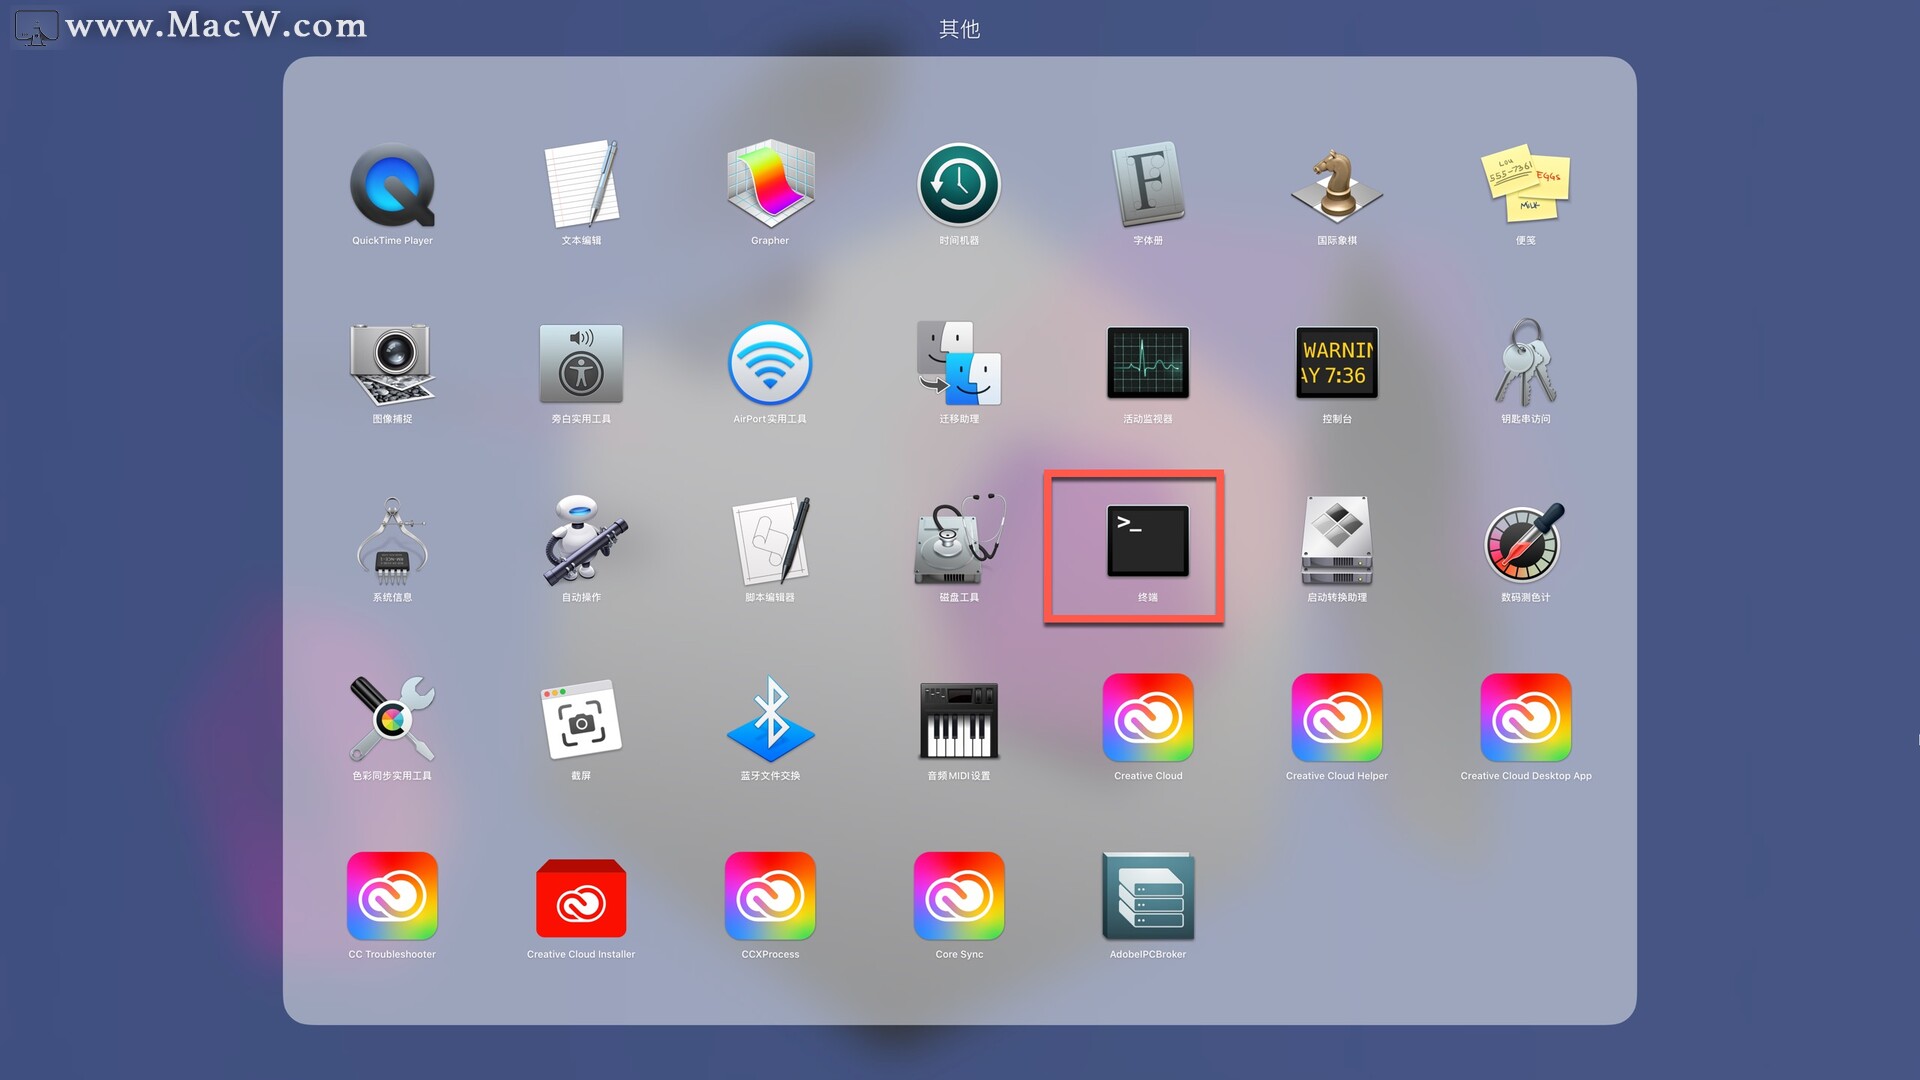Open 脚本编辑器 Script Editor
1920x1080 pixels.
pos(770,542)
